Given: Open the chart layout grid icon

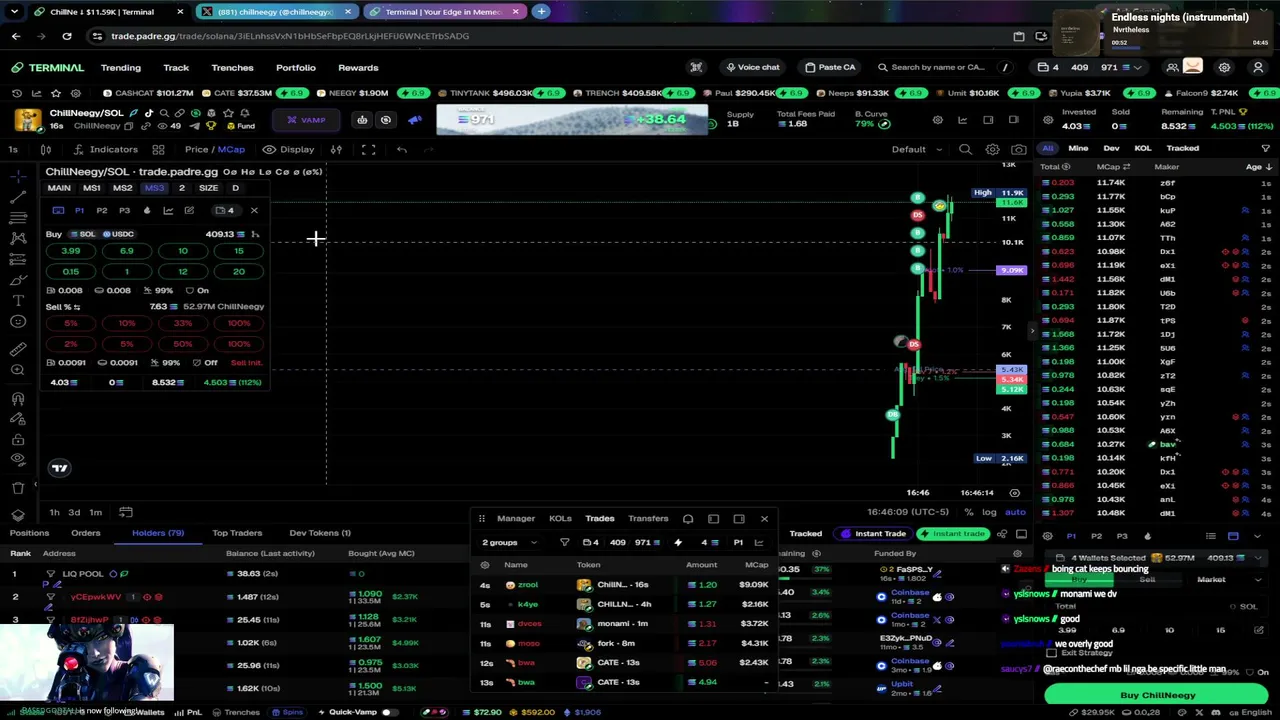Looking at the screenshot, I should 158,149.
